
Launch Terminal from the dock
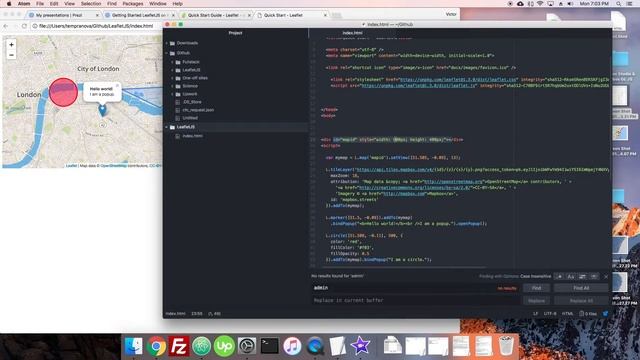(269, 346)
